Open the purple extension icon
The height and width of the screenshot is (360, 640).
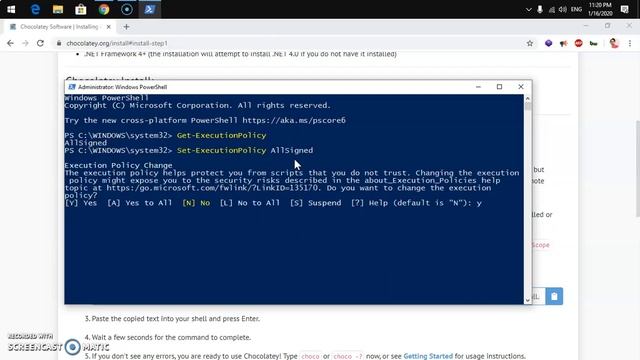[x=549, y=43]
